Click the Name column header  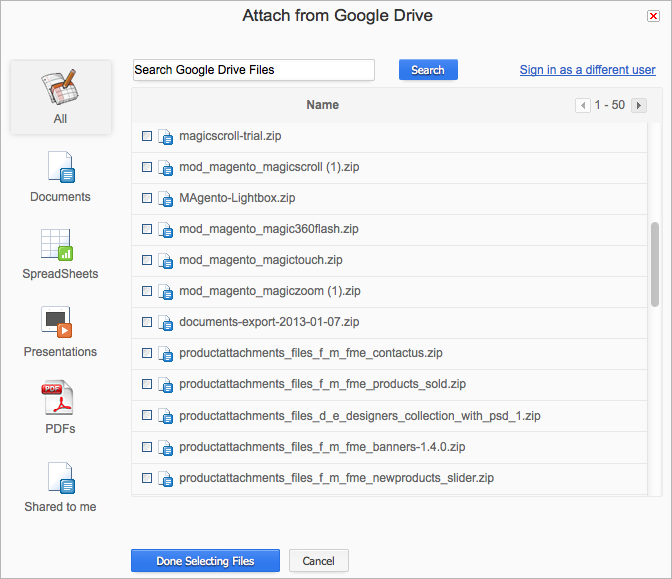(322, 105)
